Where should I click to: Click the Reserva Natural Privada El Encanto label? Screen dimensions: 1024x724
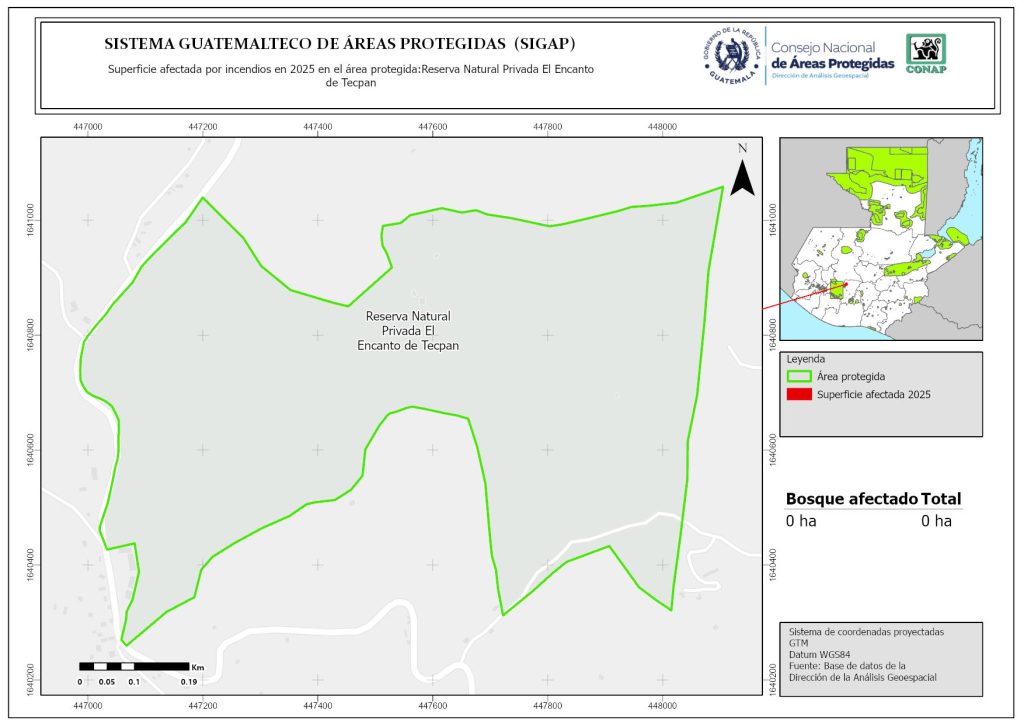(x=408, y=330)
